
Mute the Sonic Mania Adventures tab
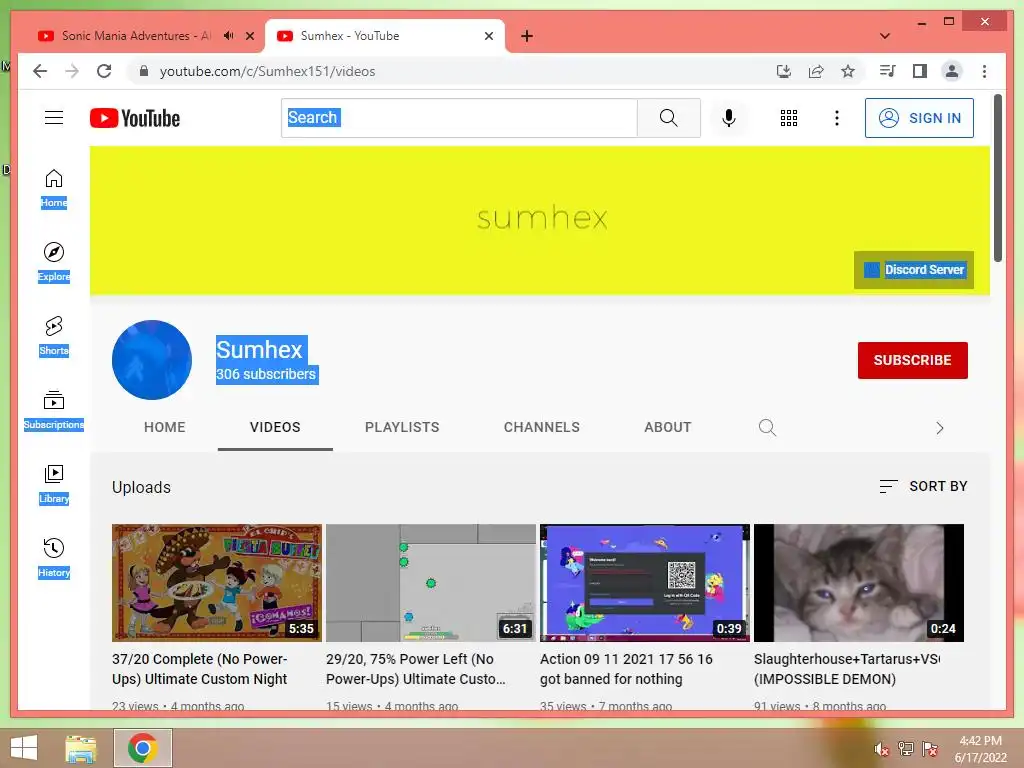[228, 36]
